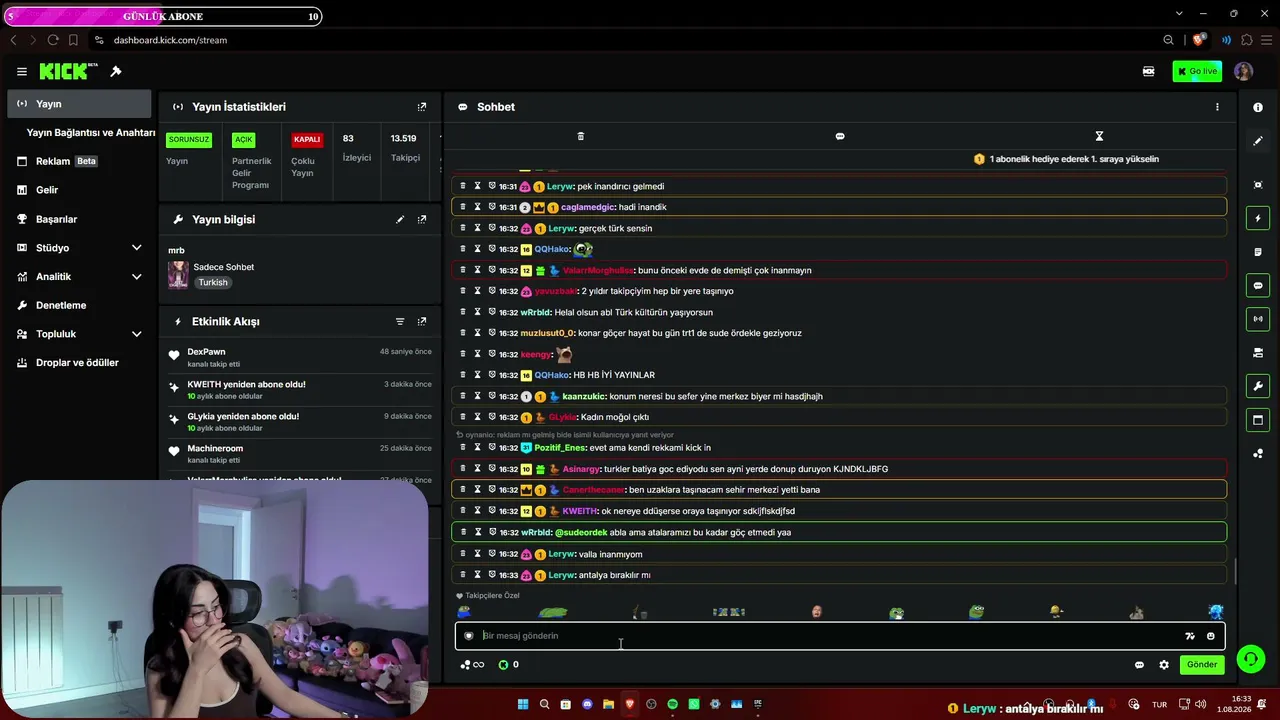Toggle the window layout right rail button

pyautogui.click(x=1258, y=420)
